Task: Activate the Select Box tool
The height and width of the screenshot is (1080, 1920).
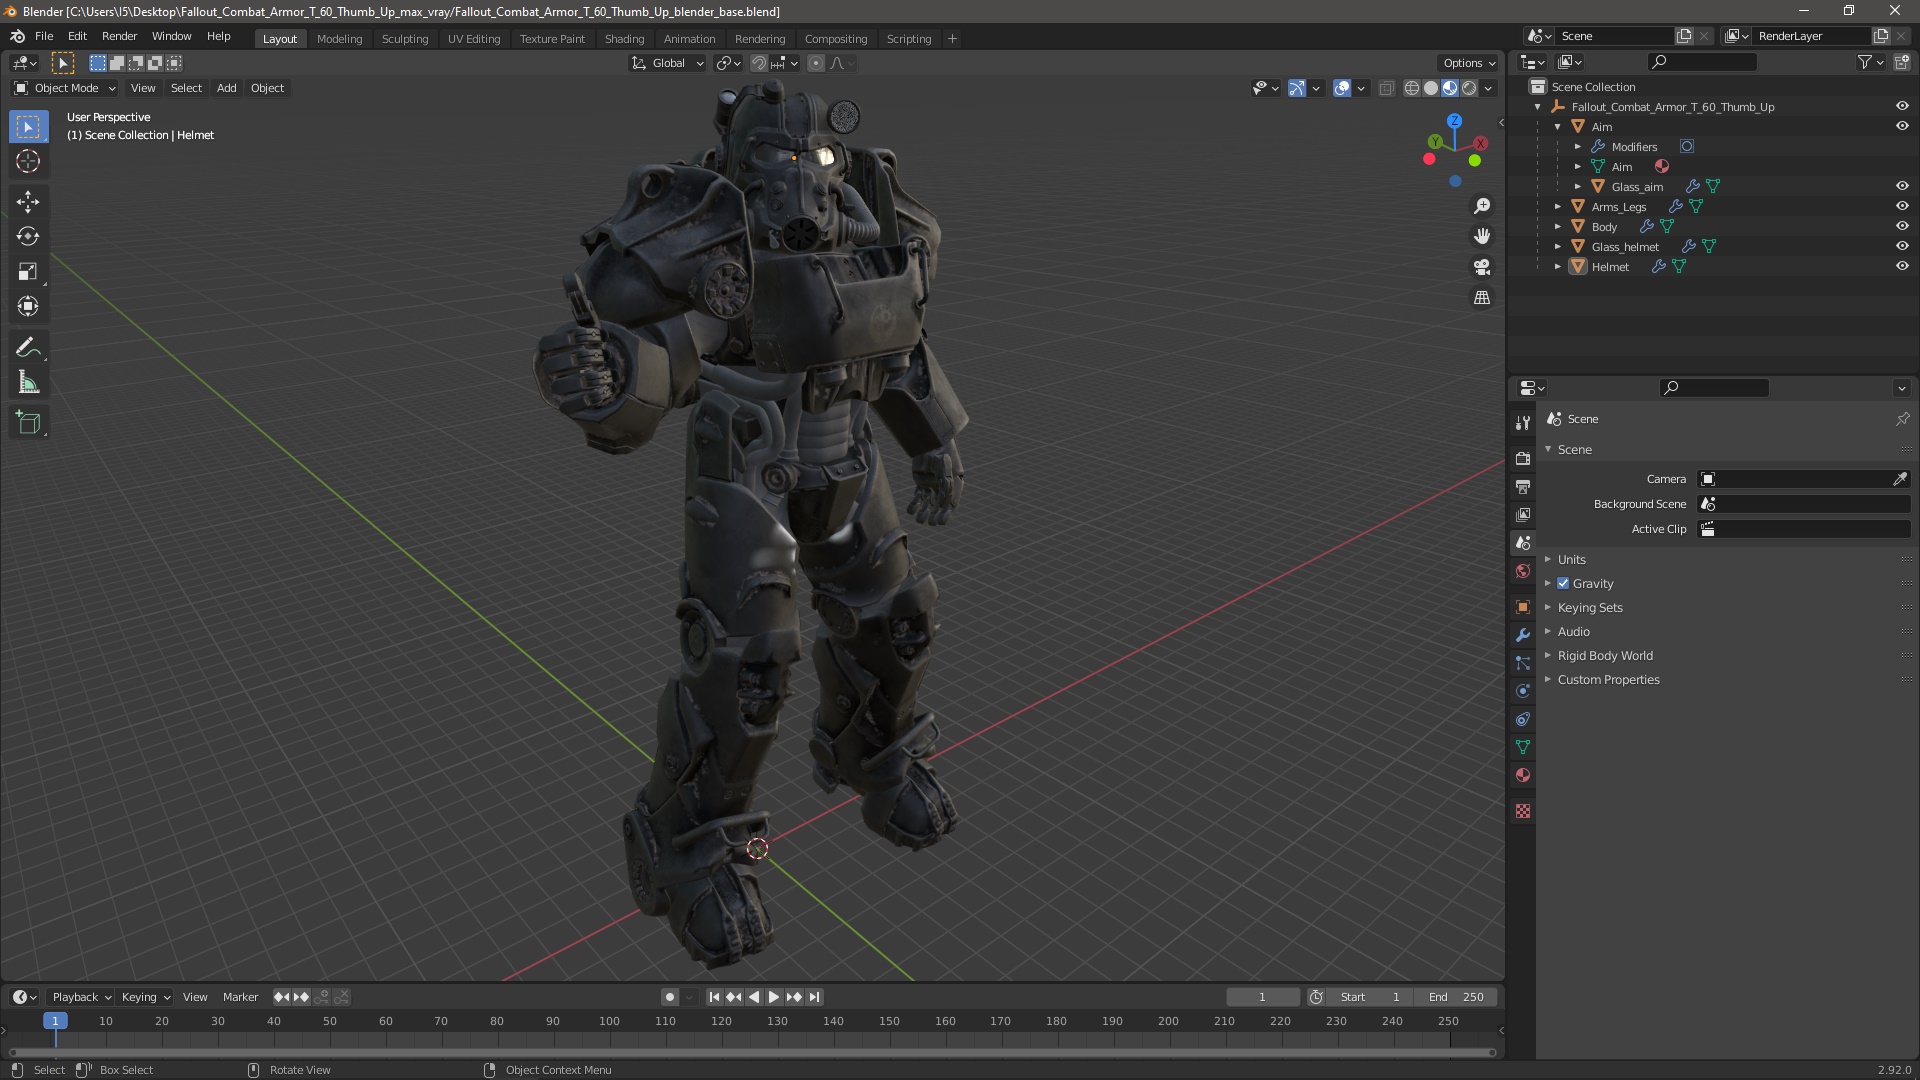Action: point(28,127)
